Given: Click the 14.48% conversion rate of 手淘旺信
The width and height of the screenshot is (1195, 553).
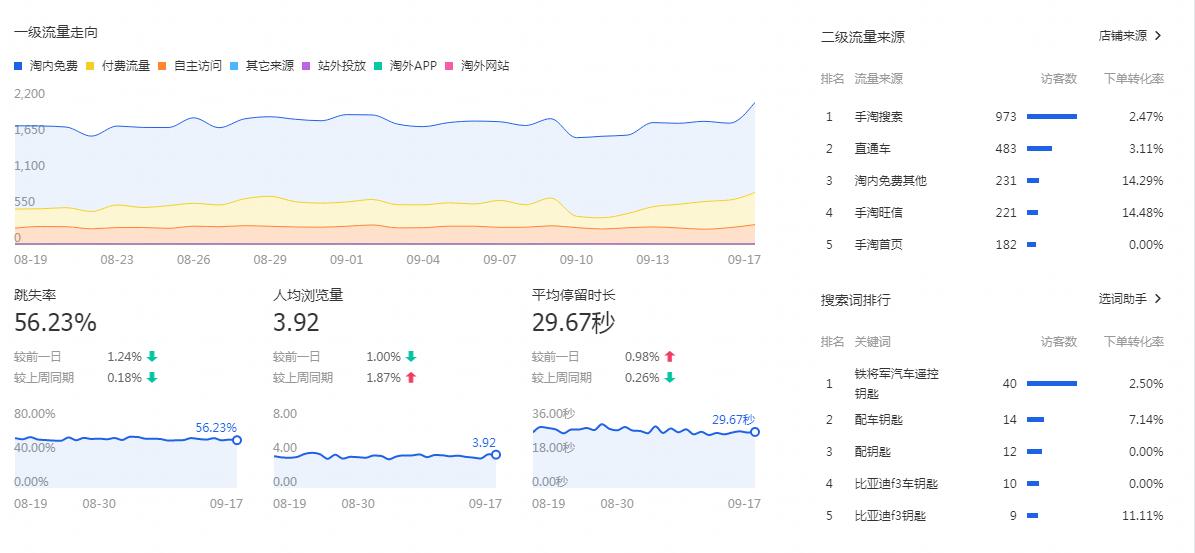Looking at the screenshot, I should click(x=1142, y=213).
